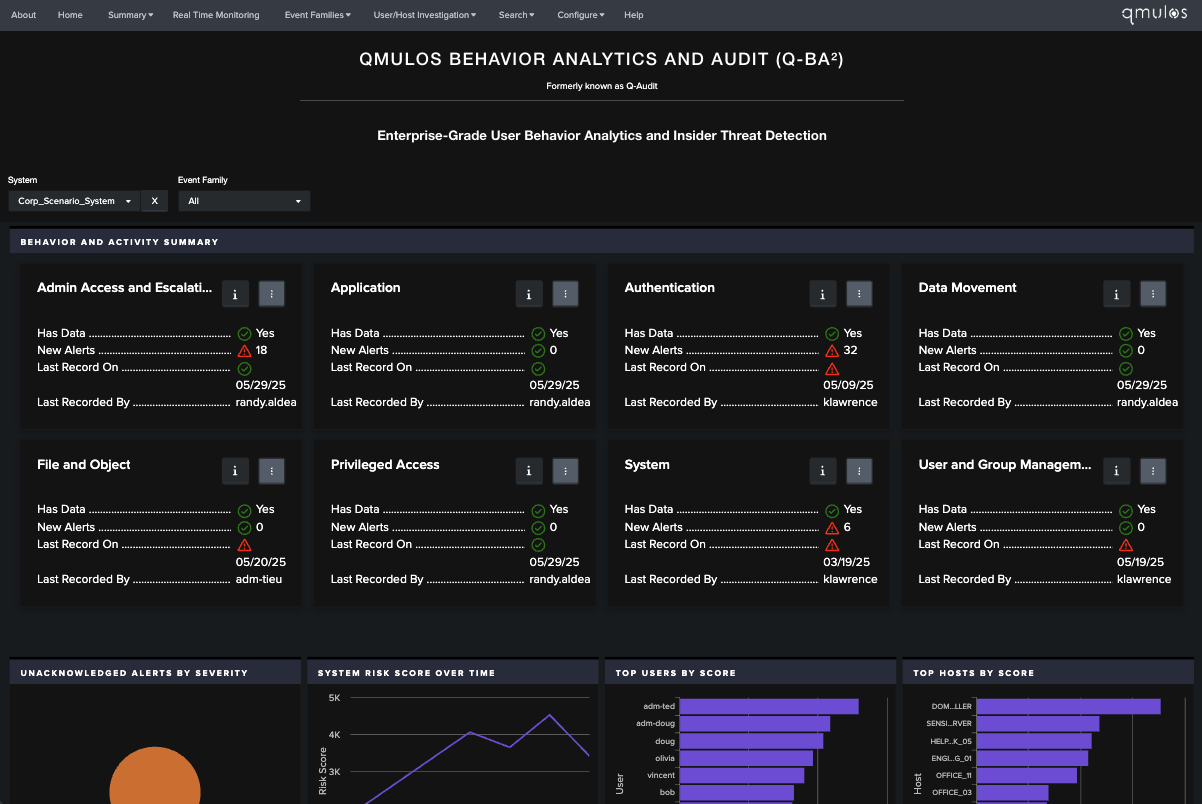Viewport: 1202px width, 804px height.
Task: Click DOM...LLER bar in Top Hosts chart
Action: click(1068, 706)
